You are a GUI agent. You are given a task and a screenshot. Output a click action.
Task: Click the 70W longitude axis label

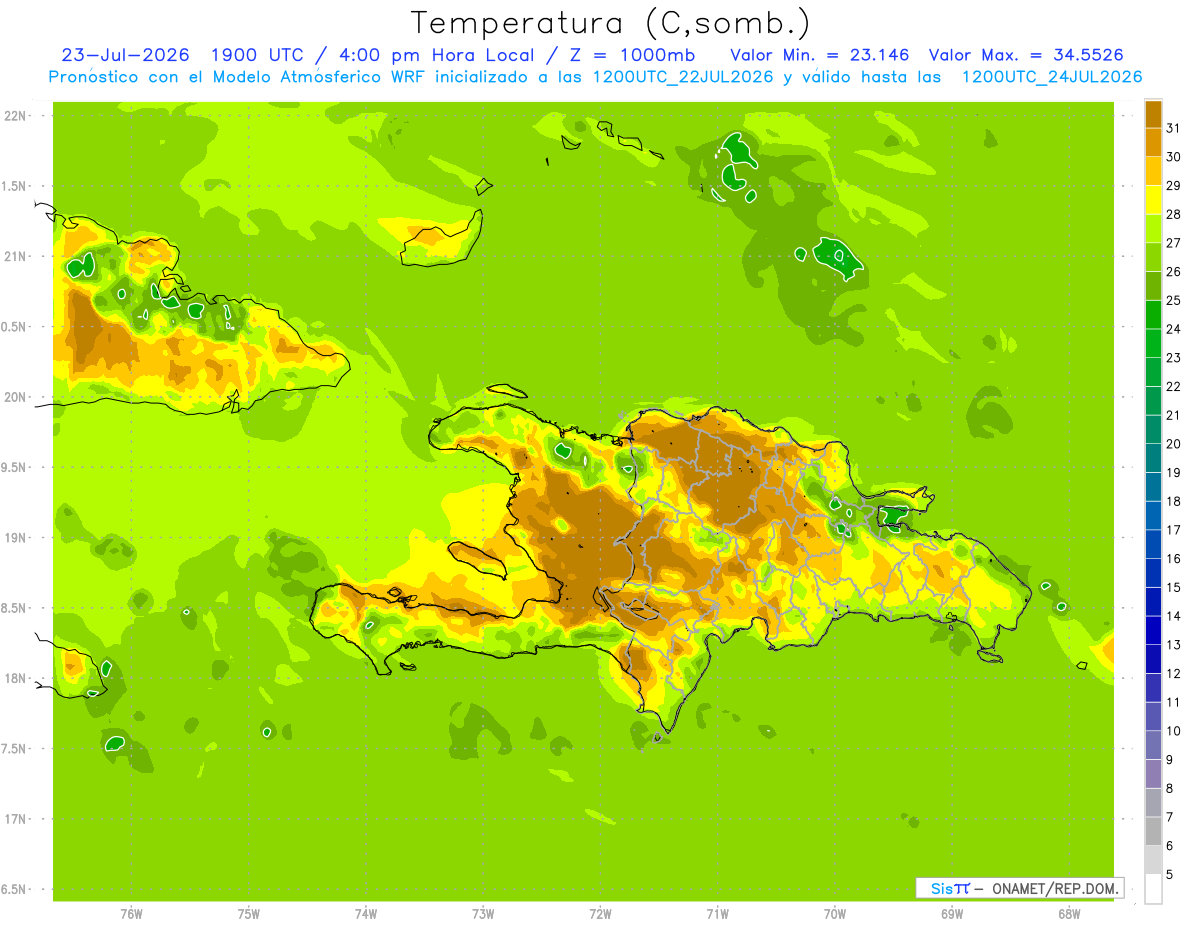(x=835, y=914)
